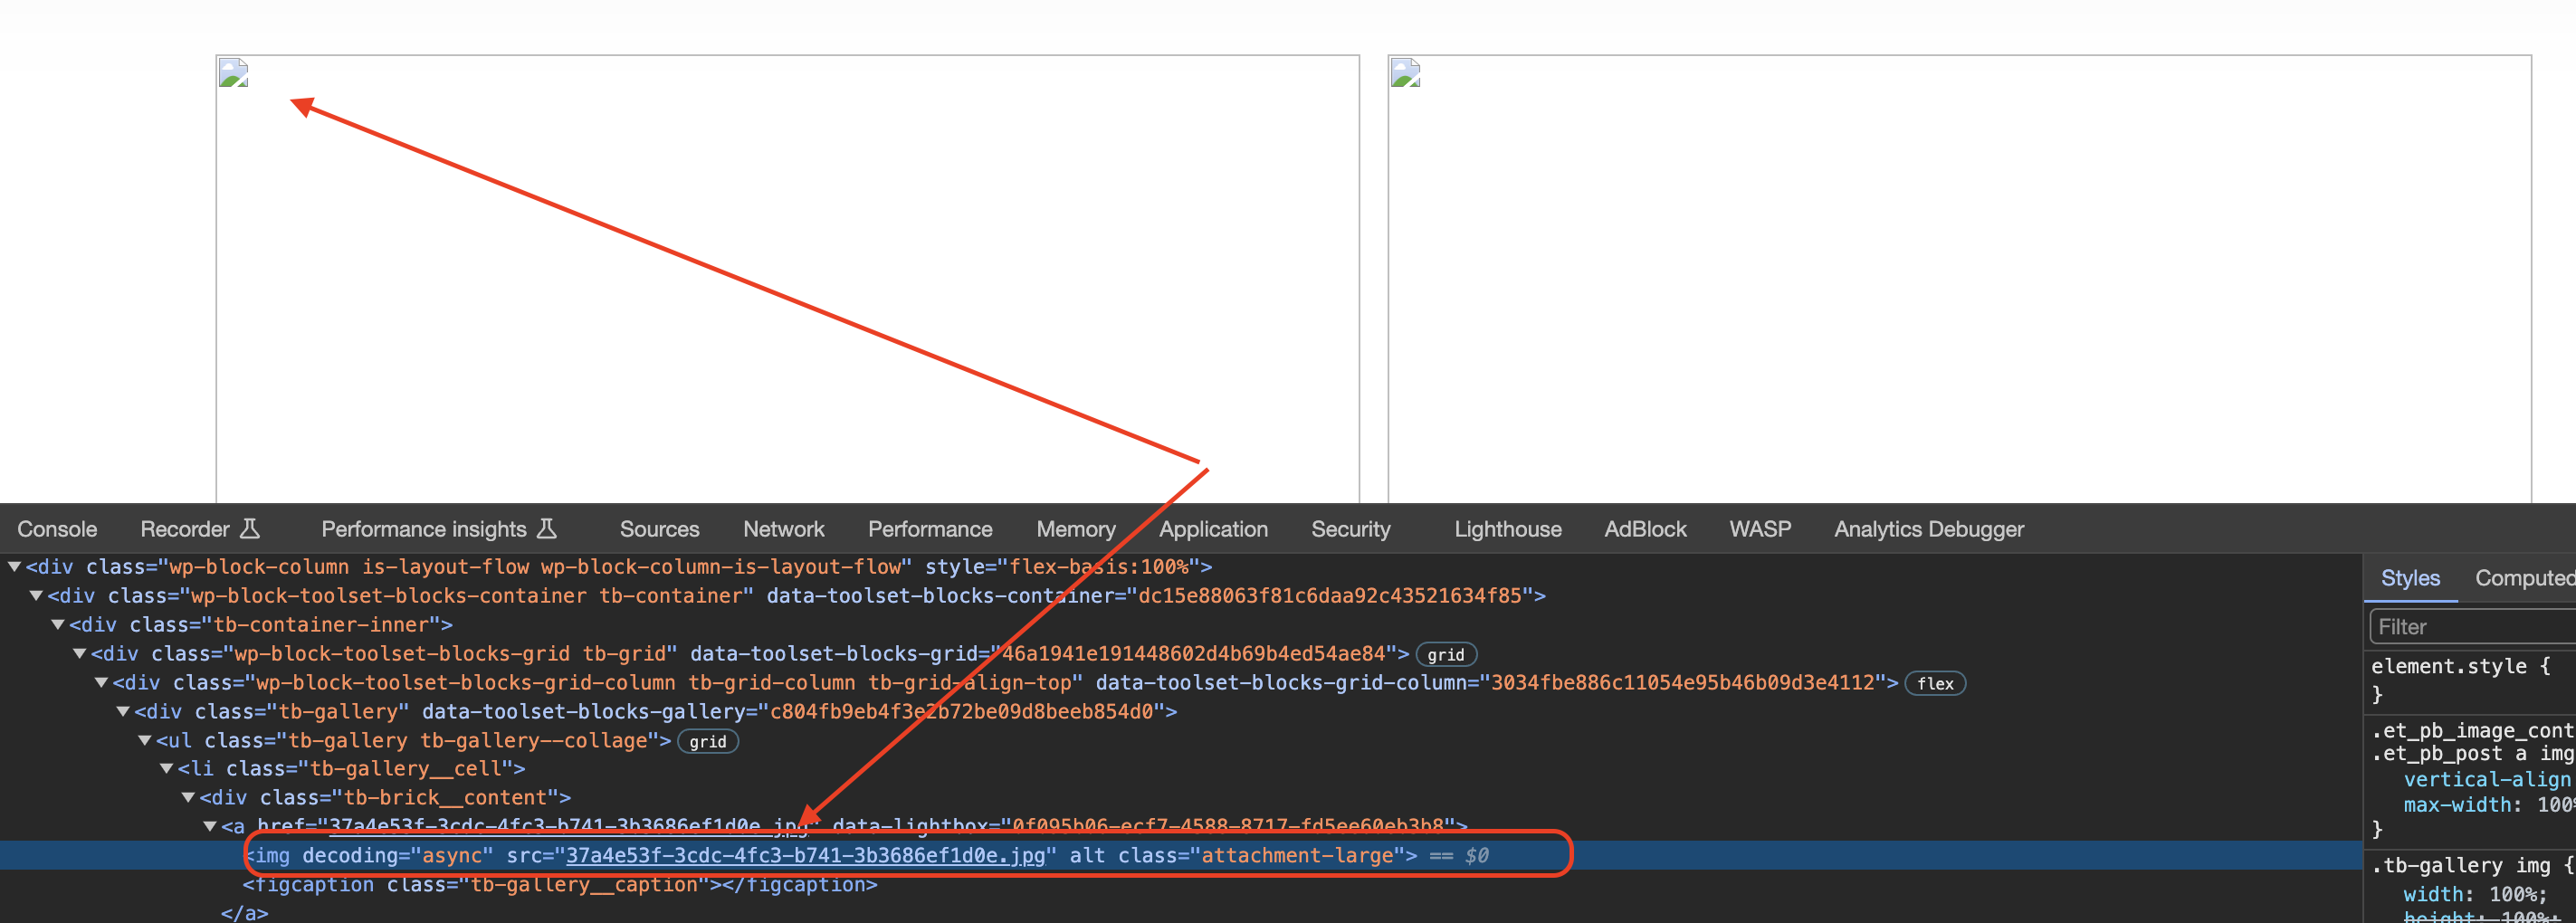2576x923 pixels.
Task: Click the broken image icon in right gallery cell
Action: pos(1405,73)
